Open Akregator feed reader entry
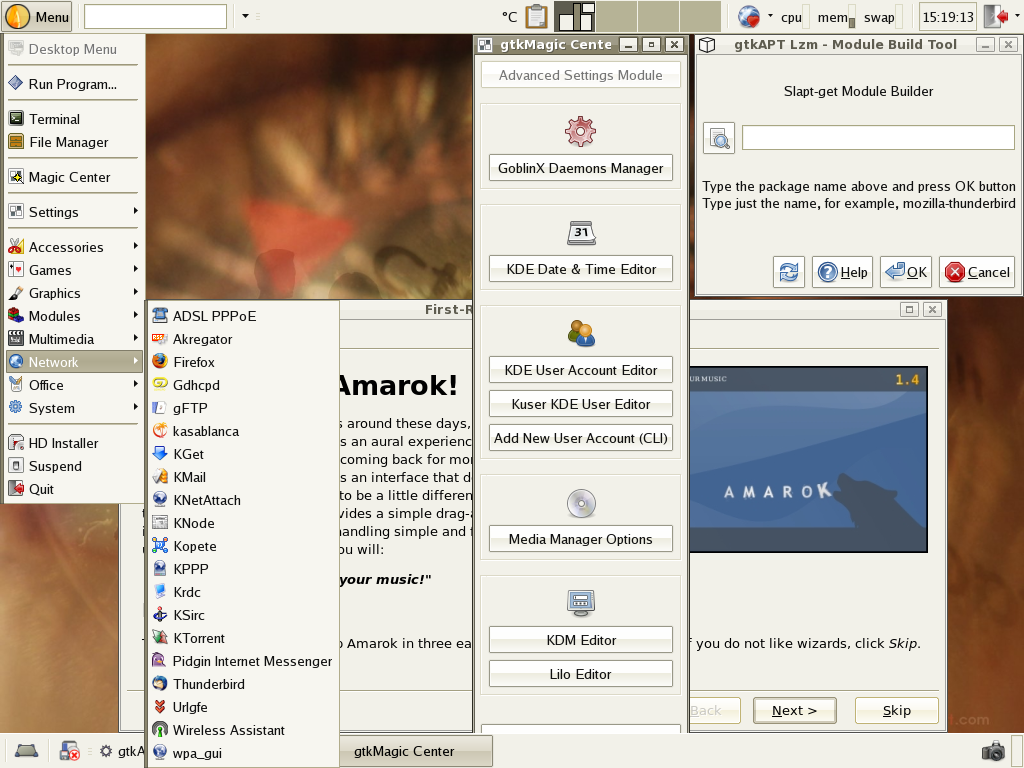Screen dimensions: 1024x768 coord(243,339)
